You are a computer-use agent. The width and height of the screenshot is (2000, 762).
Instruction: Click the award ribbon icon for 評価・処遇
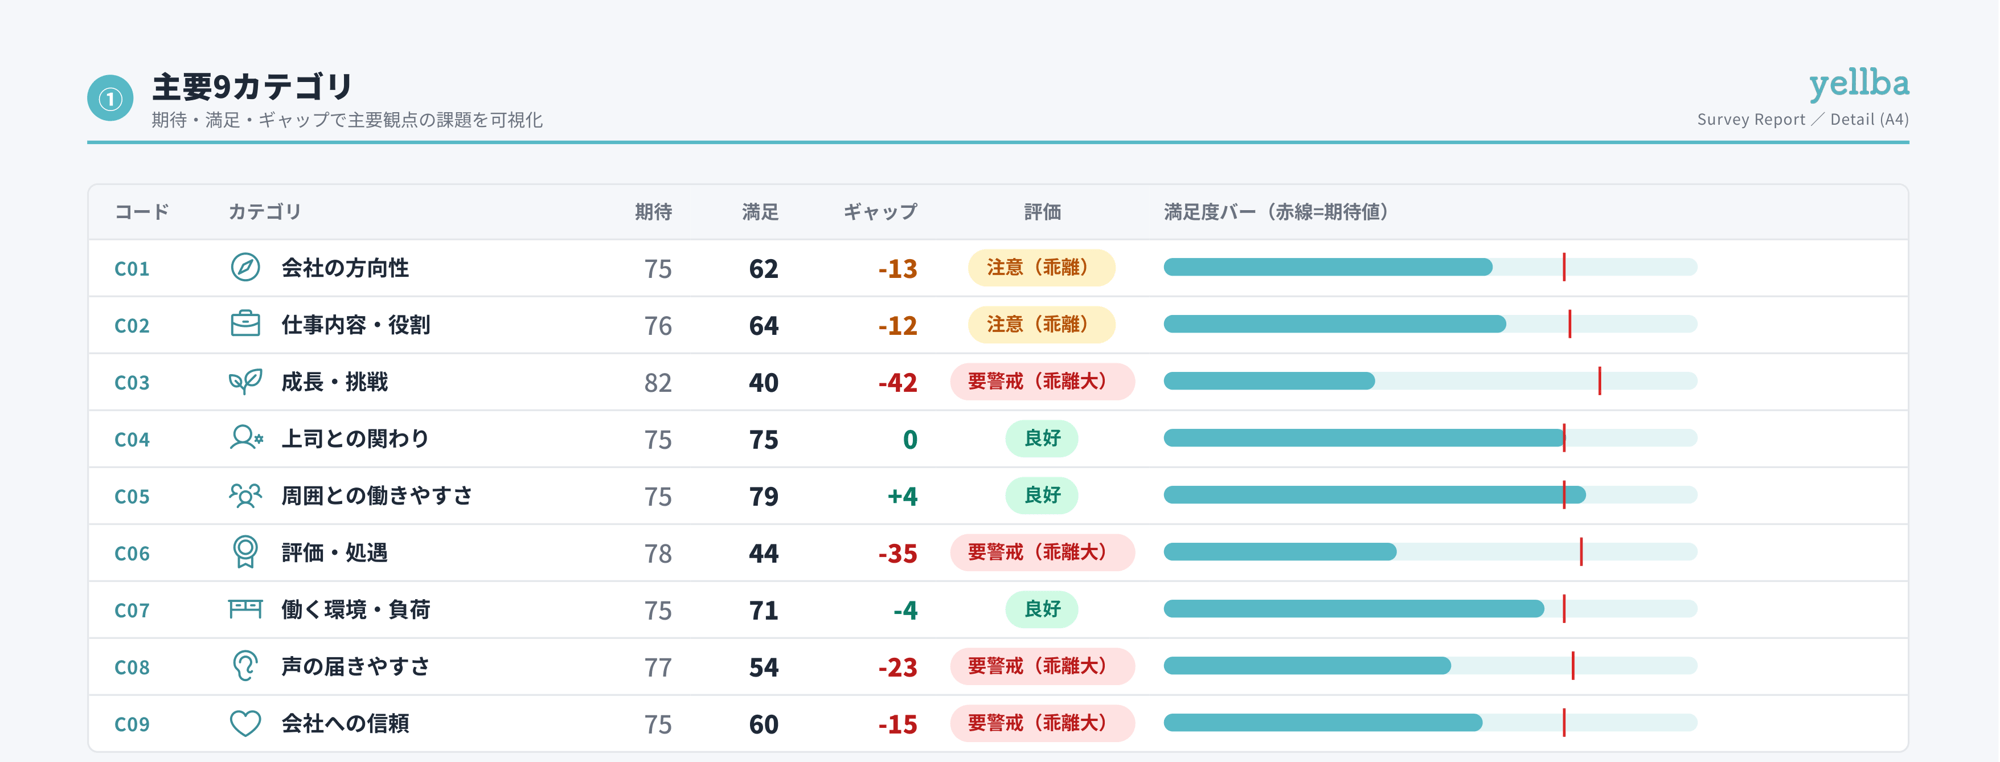245,552
